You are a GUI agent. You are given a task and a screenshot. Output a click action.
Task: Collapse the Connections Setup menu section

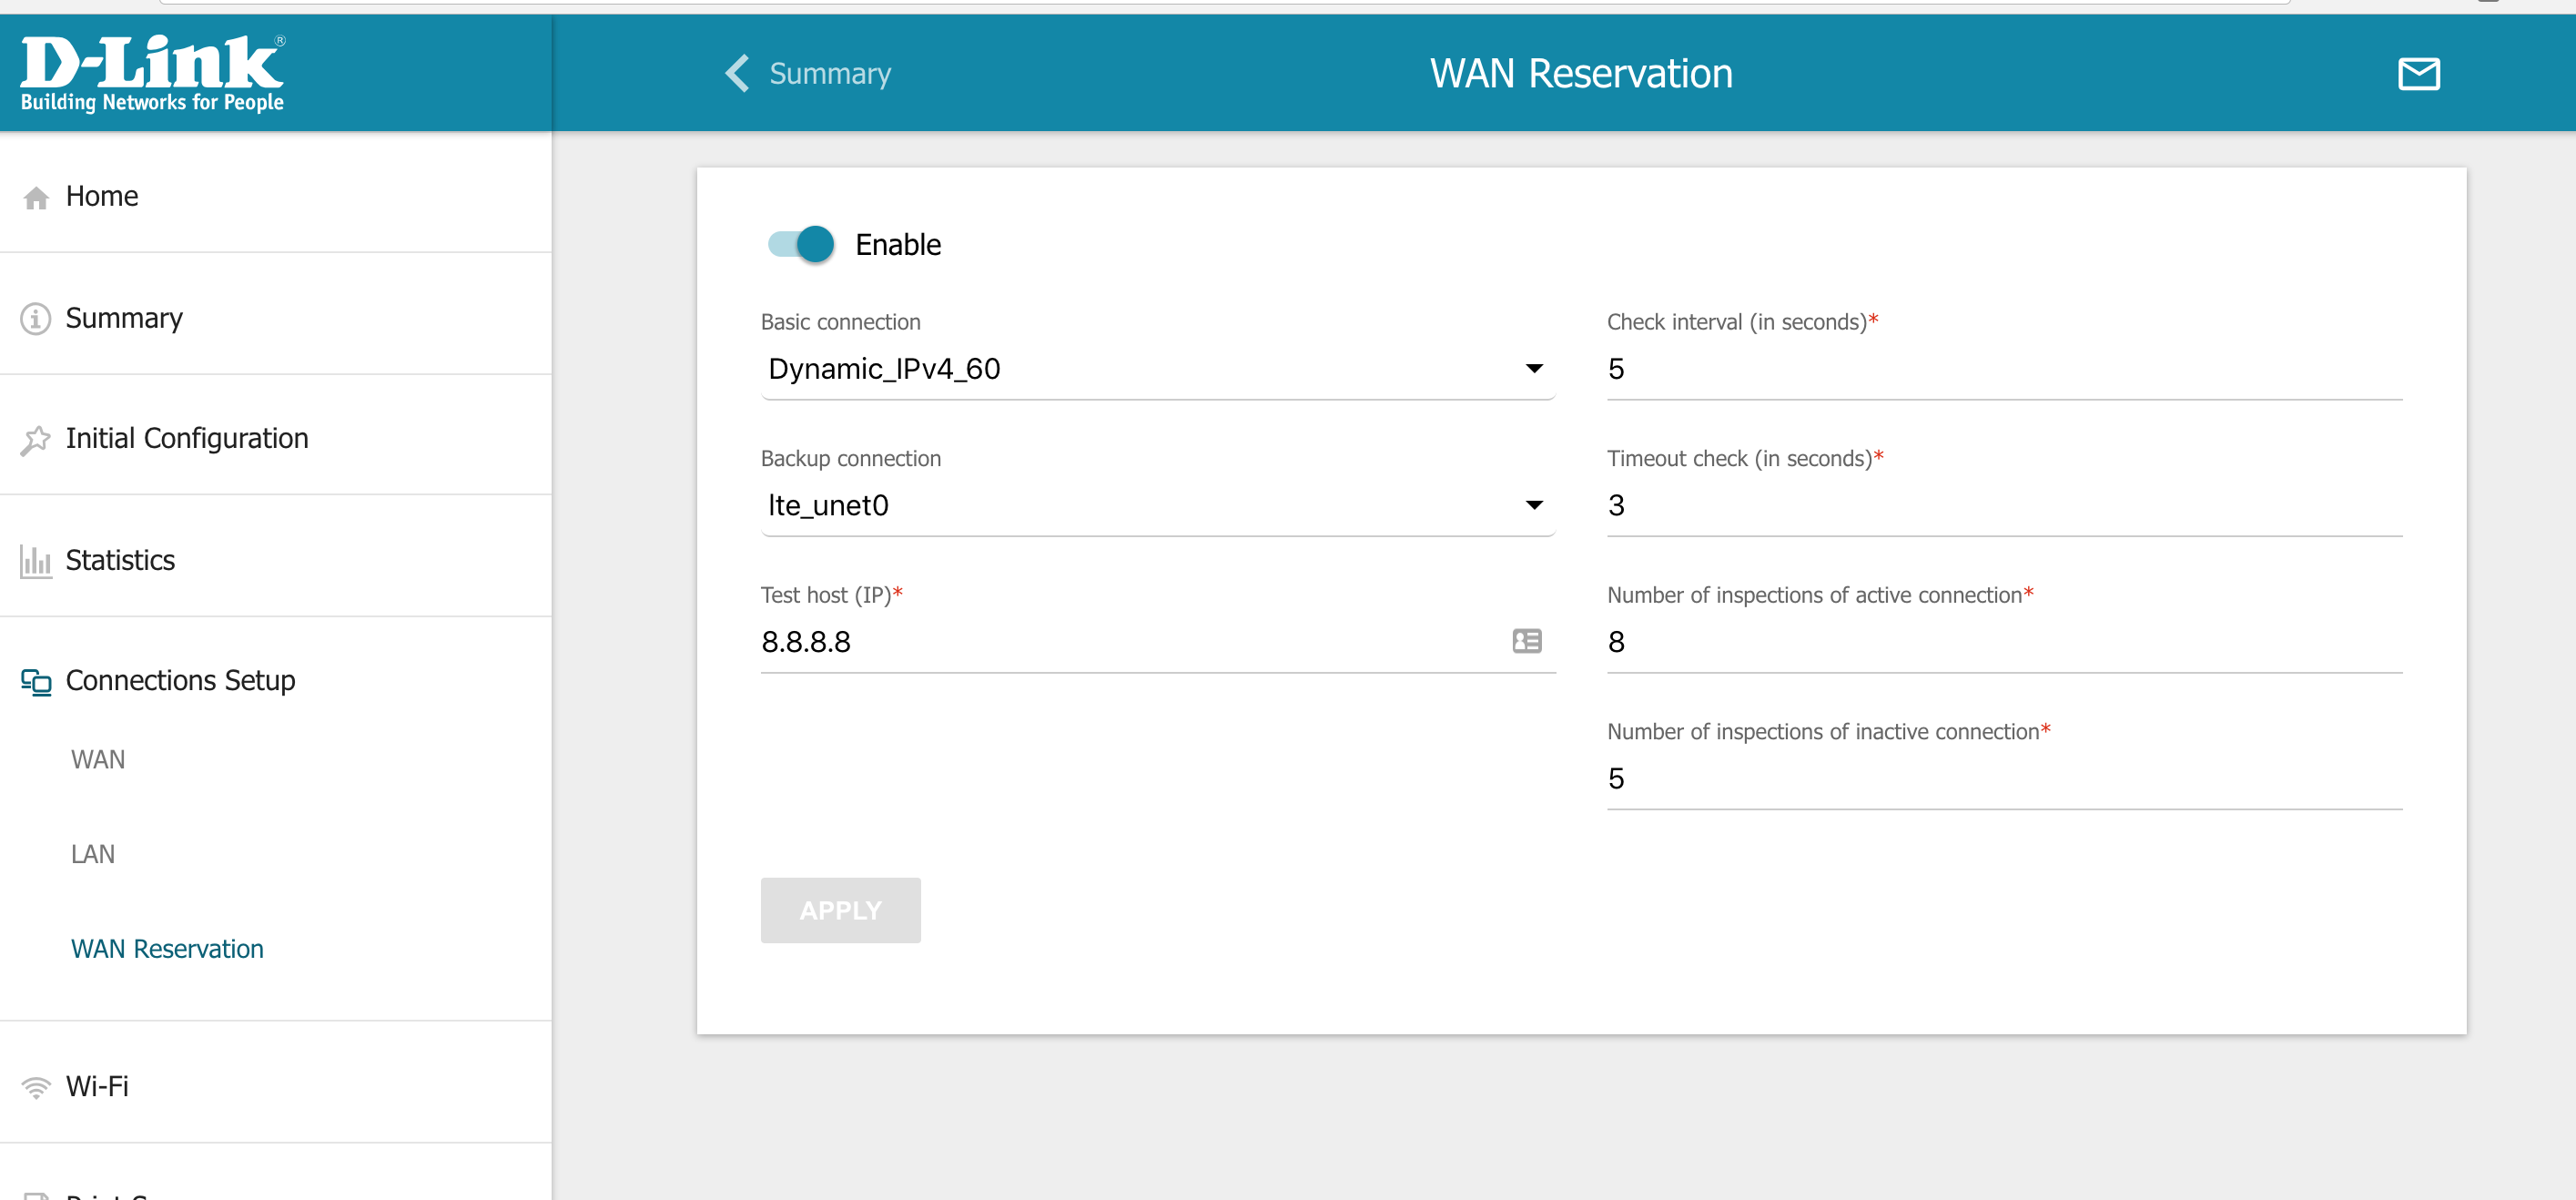(180, 681)
